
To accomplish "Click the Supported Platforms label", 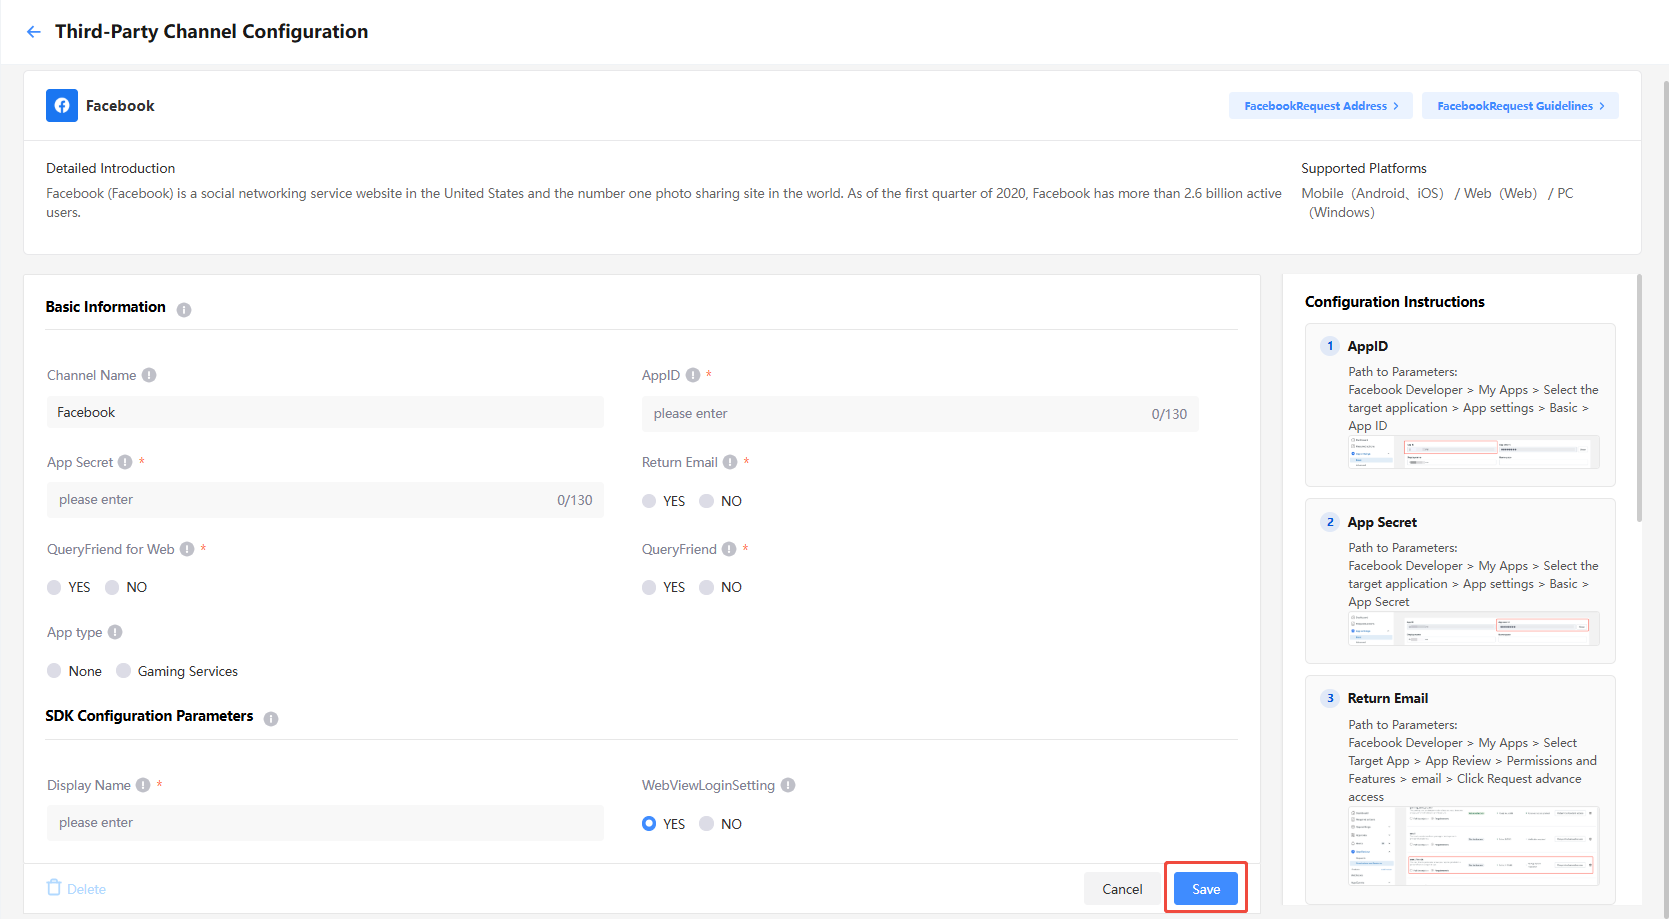I will pyautogui.click(x=1363, y=168).
